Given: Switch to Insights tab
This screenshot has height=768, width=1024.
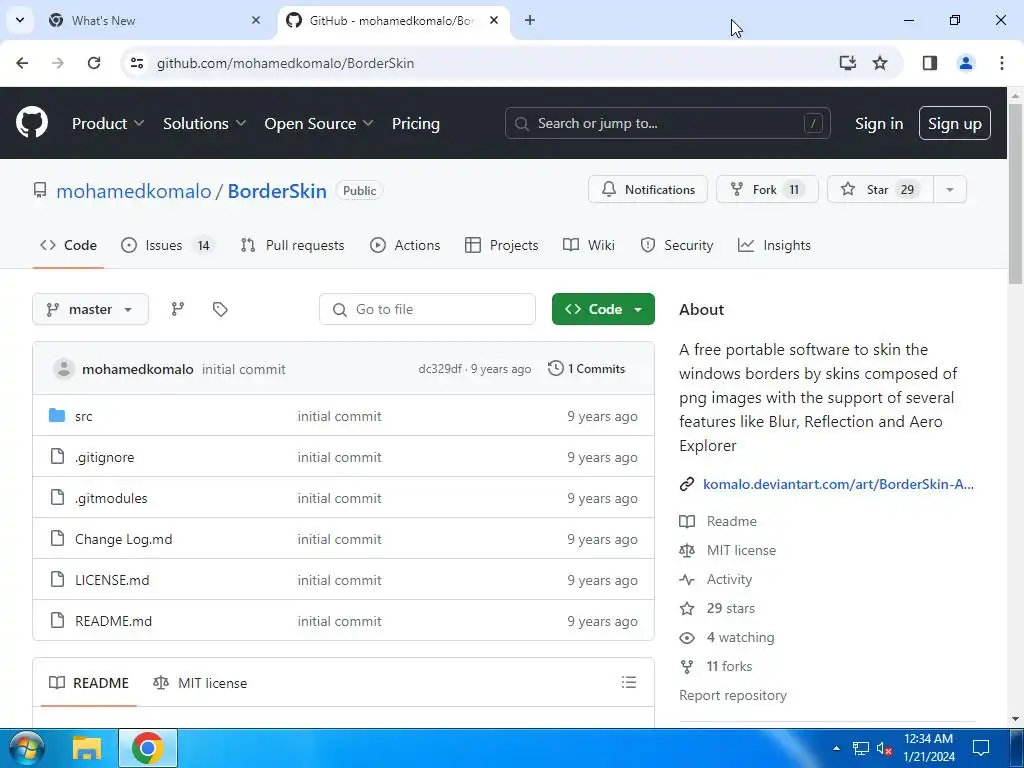Looking at the screenshot, I should coord(775,245).
